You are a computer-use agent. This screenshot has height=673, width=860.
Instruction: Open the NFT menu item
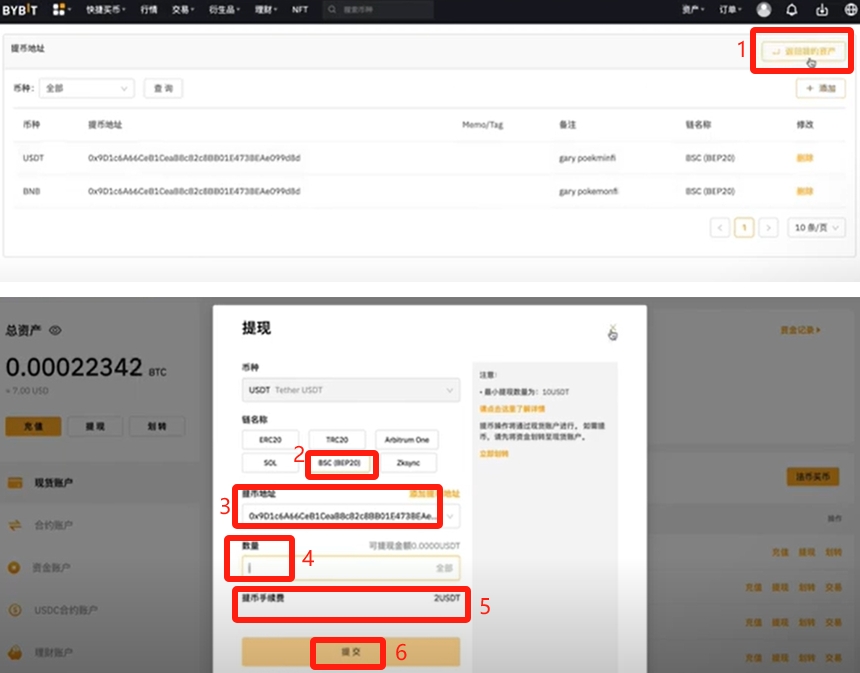299,9
